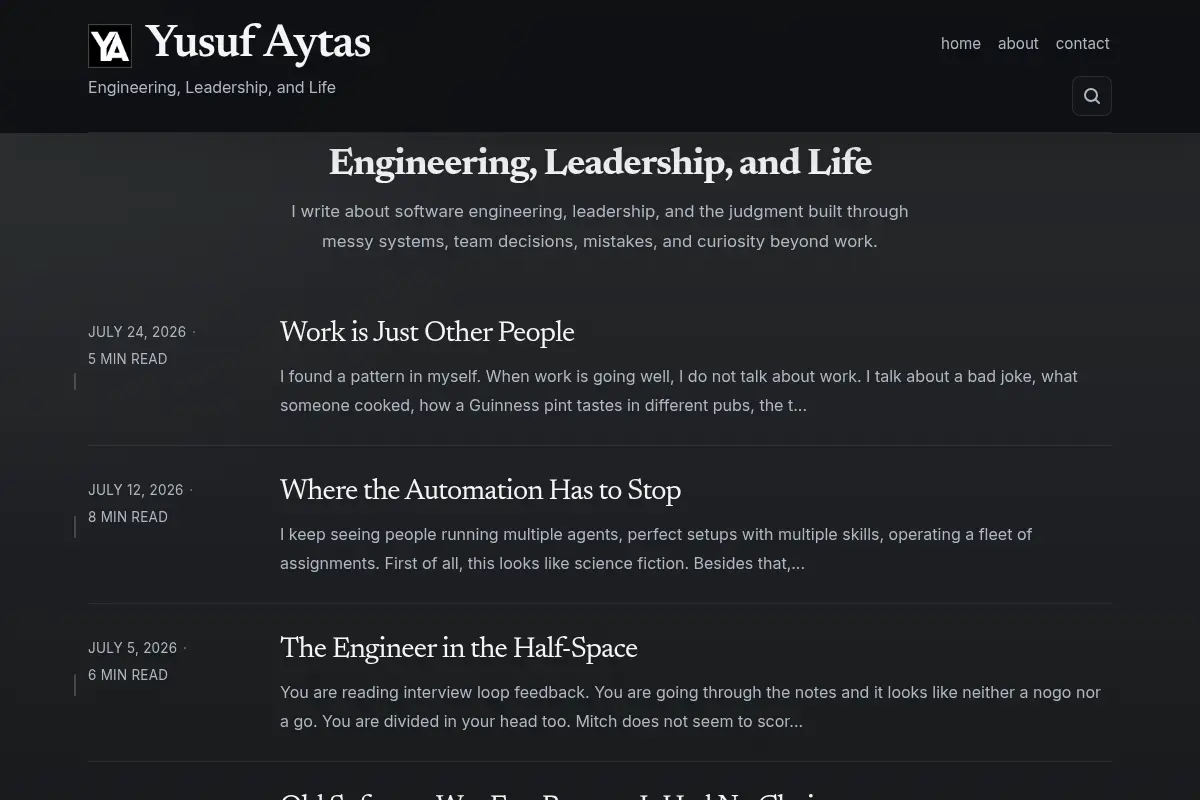Open article The Engineer in the Half-Space
Screen dimensions: 1200x800
458,649
